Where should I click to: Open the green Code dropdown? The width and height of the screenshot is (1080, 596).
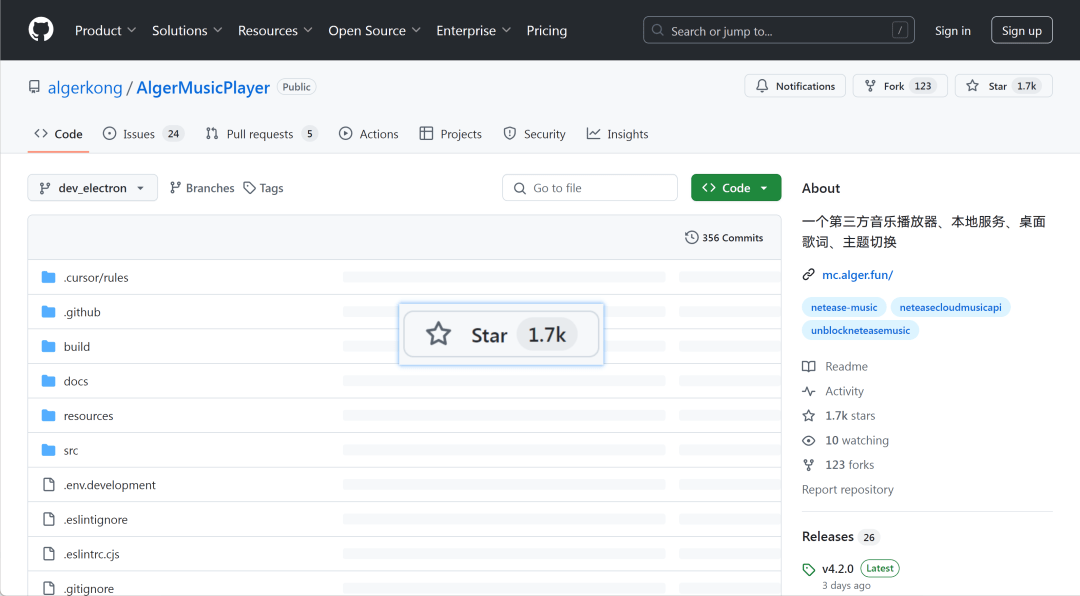tap(736, 187)
